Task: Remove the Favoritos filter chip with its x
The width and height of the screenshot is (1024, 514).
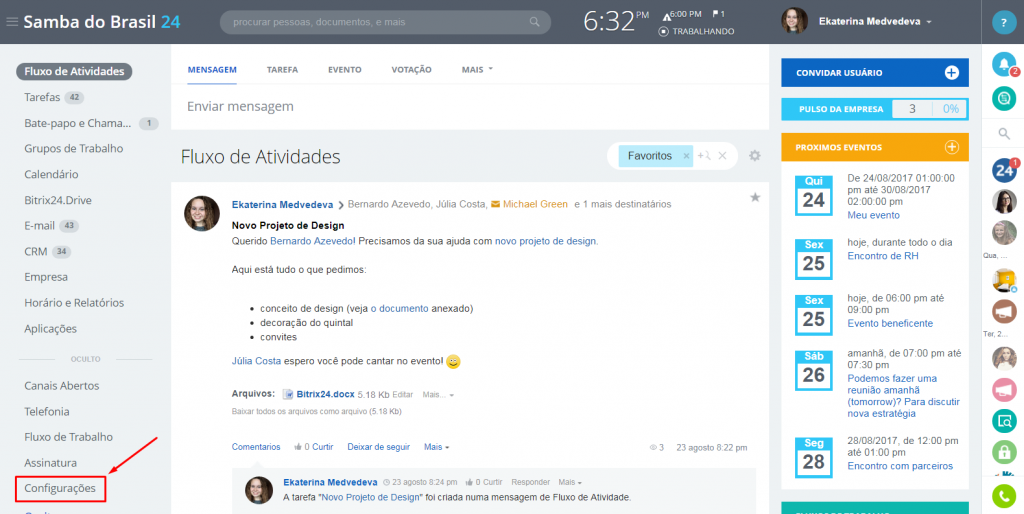Action: [x=686, y=156]
